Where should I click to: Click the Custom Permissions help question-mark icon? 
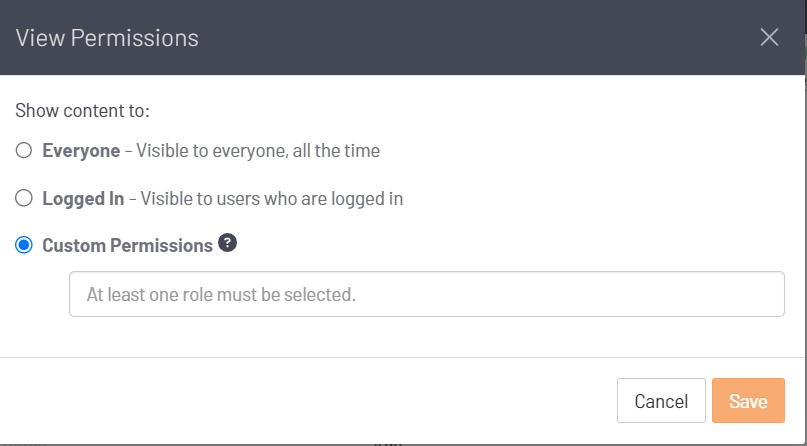click(227, 243)
